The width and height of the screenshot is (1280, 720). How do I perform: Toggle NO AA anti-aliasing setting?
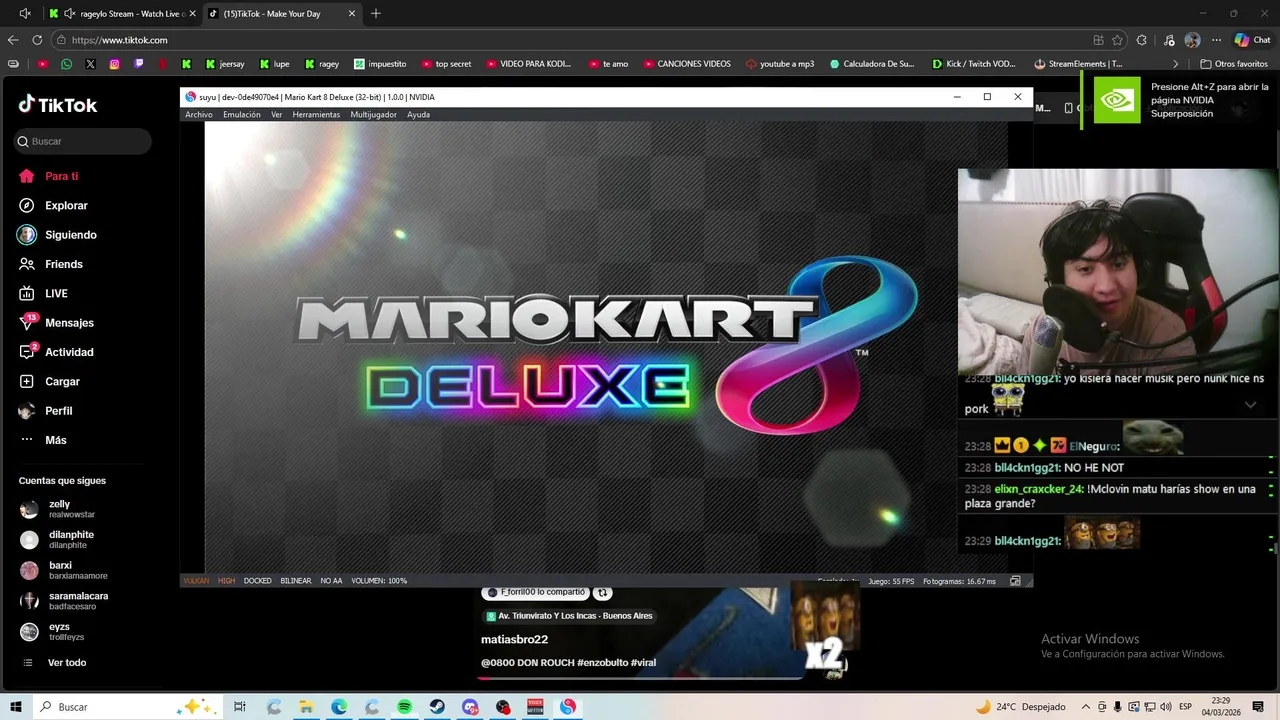(x=331, y=581)
